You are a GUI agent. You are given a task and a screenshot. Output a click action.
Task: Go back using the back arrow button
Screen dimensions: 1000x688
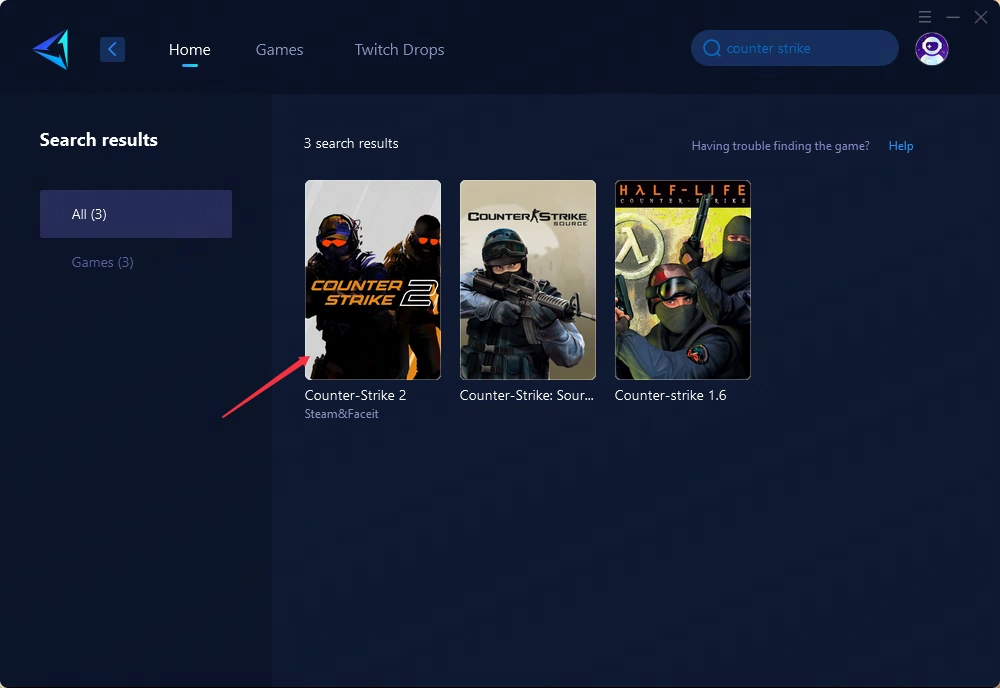[112, 49]
